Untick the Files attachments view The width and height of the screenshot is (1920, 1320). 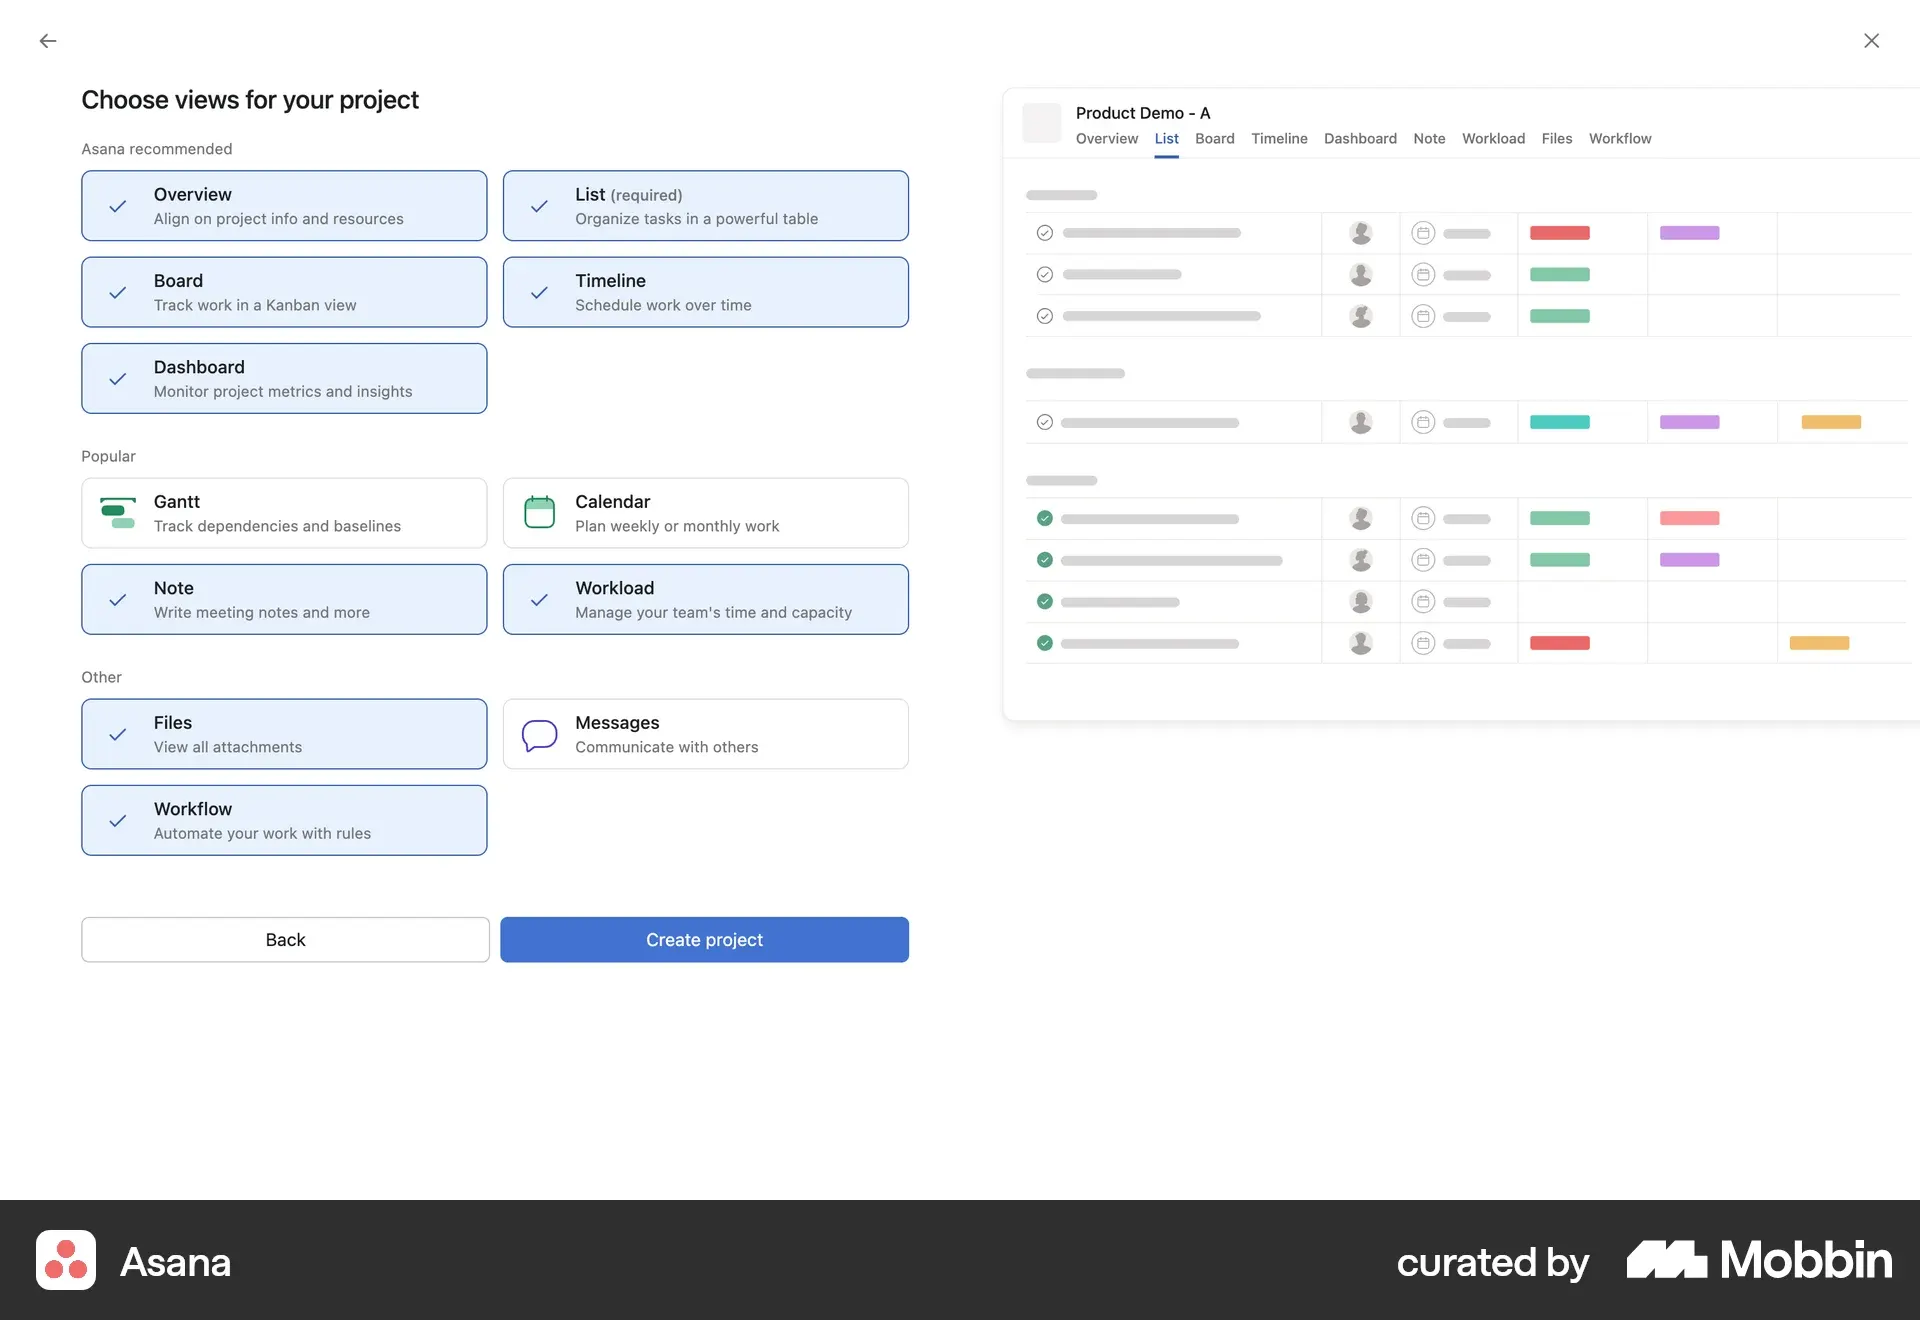(x=284, y=734)
